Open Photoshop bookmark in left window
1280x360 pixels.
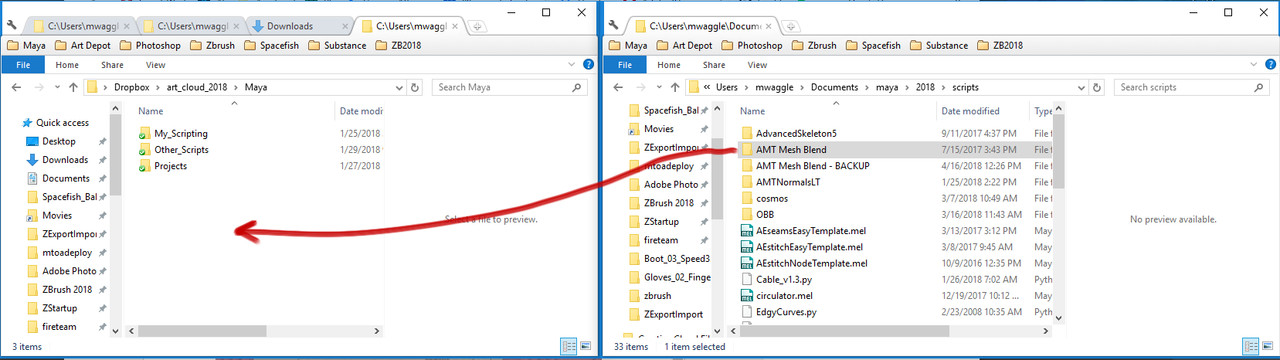click(149, 45)
